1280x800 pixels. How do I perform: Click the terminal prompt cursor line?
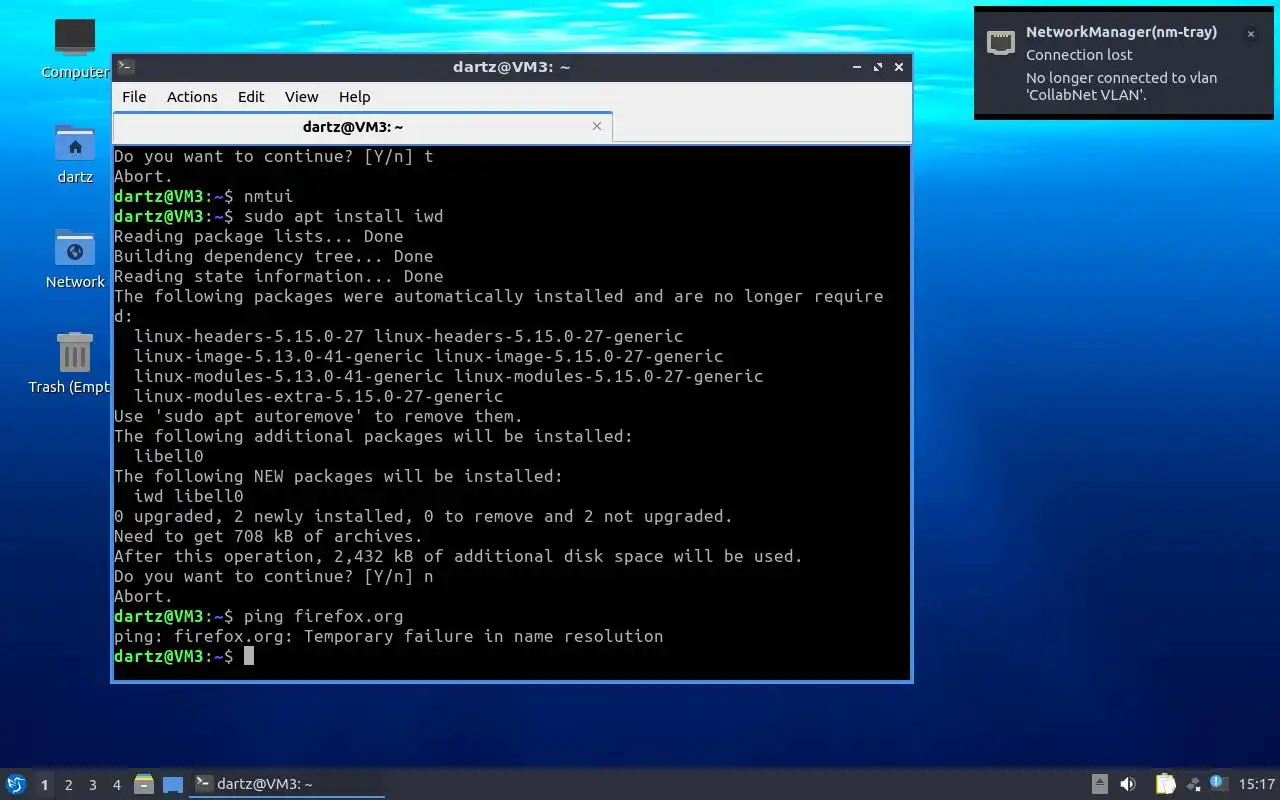184,656
